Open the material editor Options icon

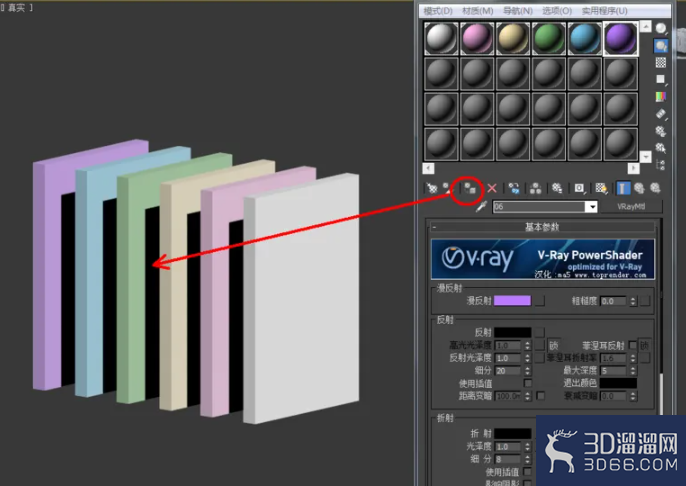661,131
